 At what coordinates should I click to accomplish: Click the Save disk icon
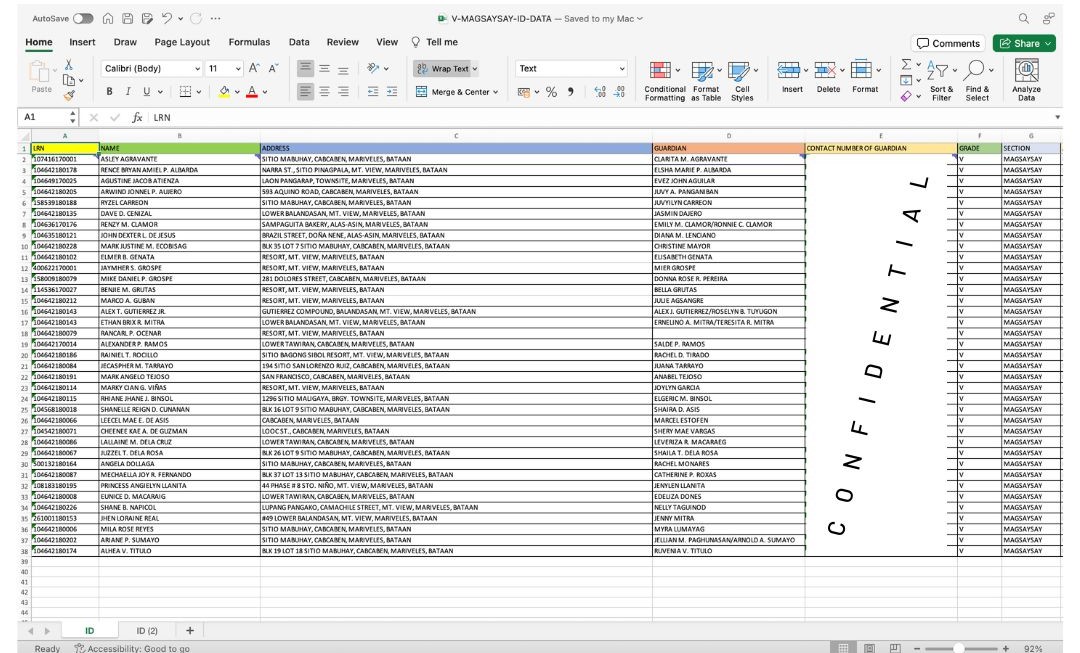coord(127,19)
